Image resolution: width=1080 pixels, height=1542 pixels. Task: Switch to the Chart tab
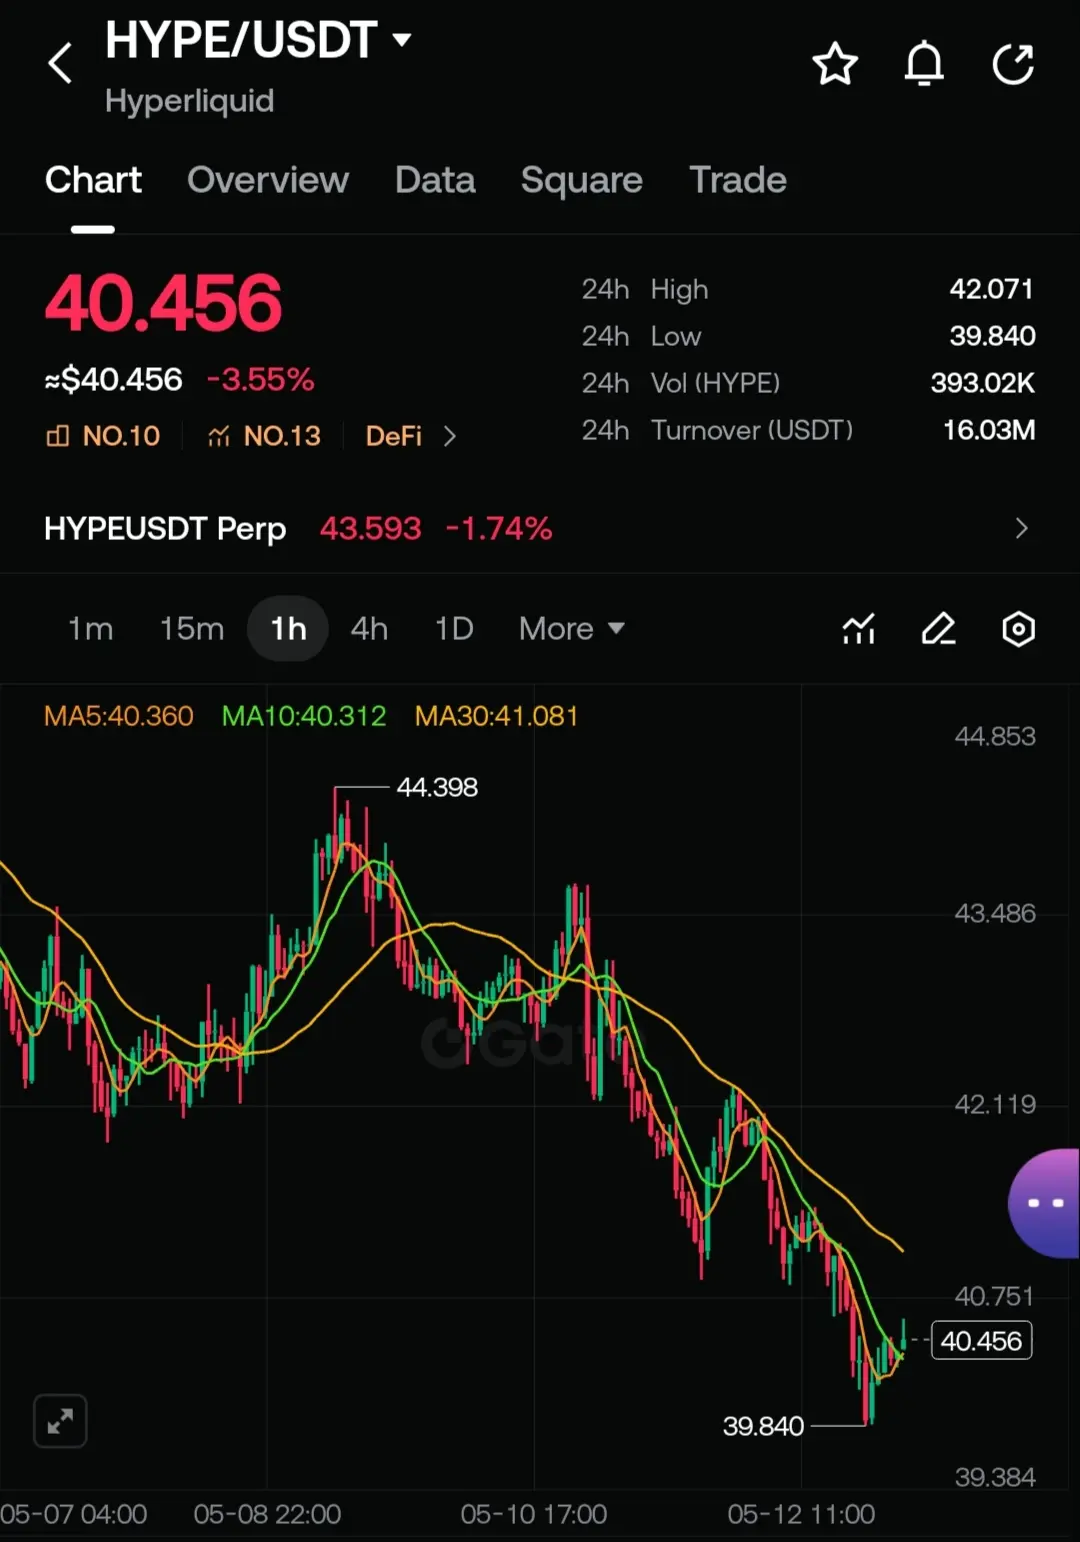(93, 180)
